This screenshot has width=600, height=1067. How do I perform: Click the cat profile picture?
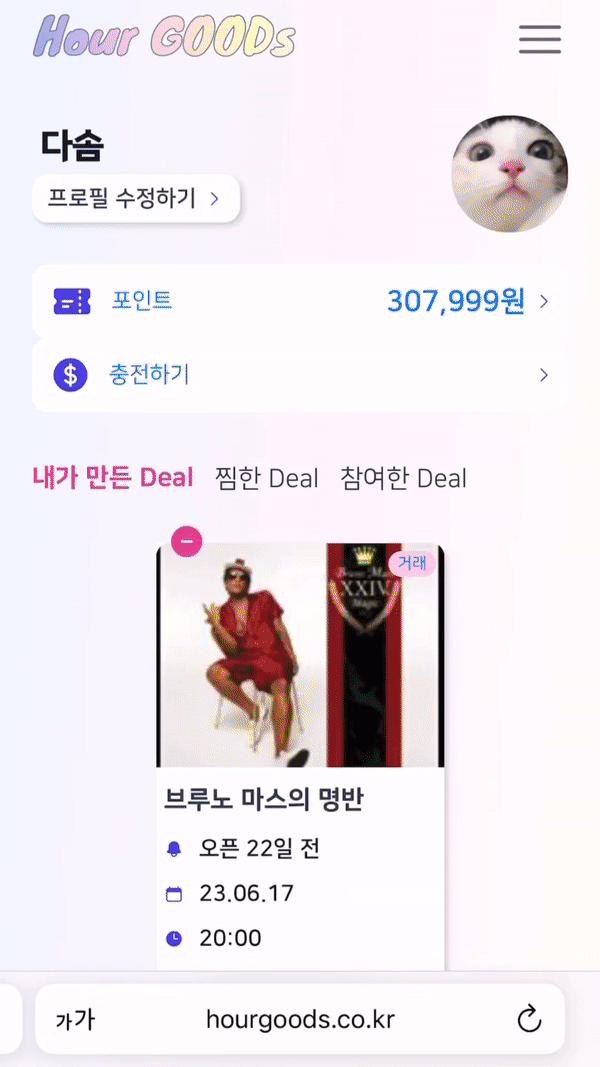(x=510, y=174)
